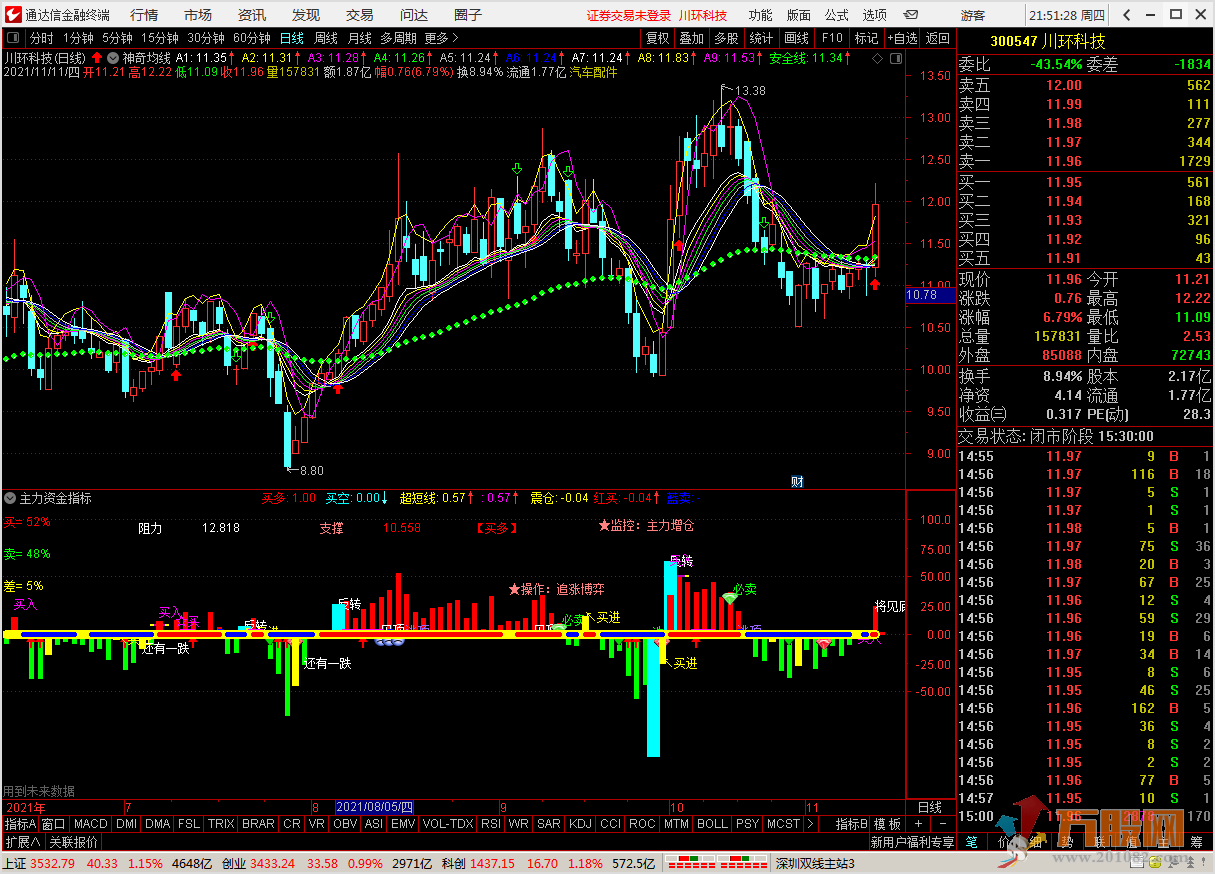1215x874 pixels.
Task: Open the 功能 menu
Action: pos(760,15)
